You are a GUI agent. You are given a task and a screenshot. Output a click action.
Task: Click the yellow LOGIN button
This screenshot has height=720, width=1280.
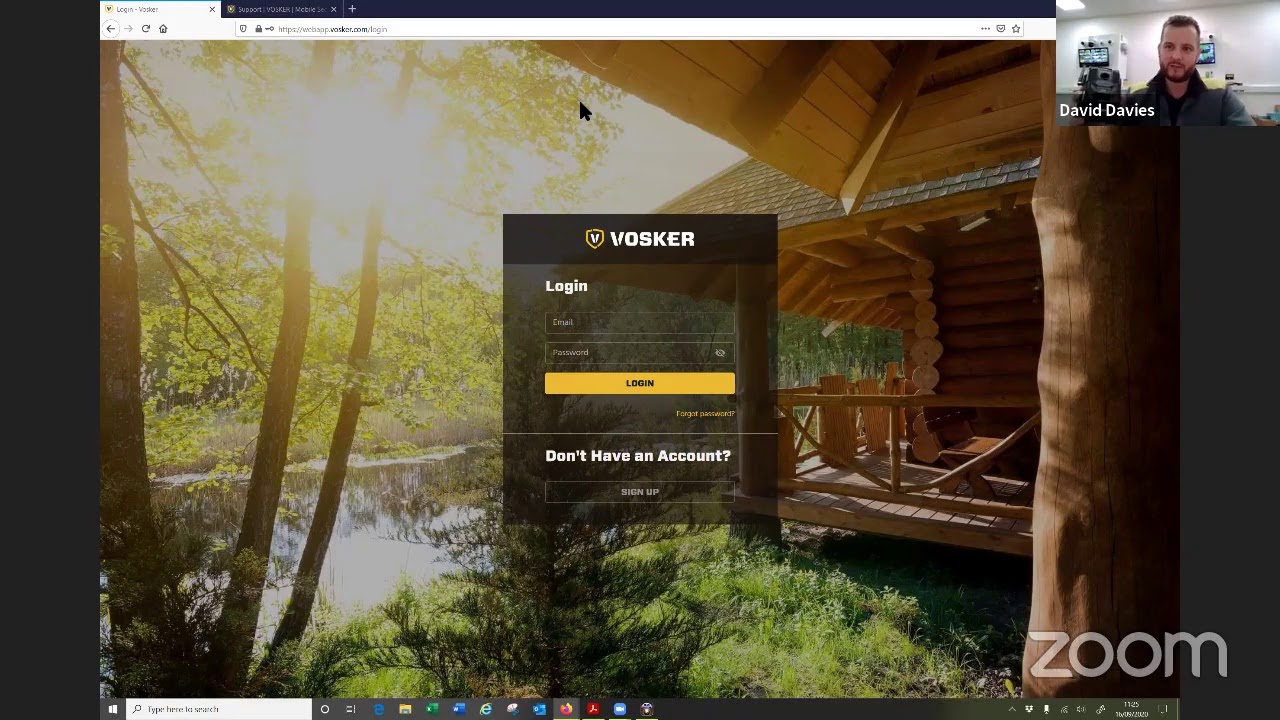point(640,383)
